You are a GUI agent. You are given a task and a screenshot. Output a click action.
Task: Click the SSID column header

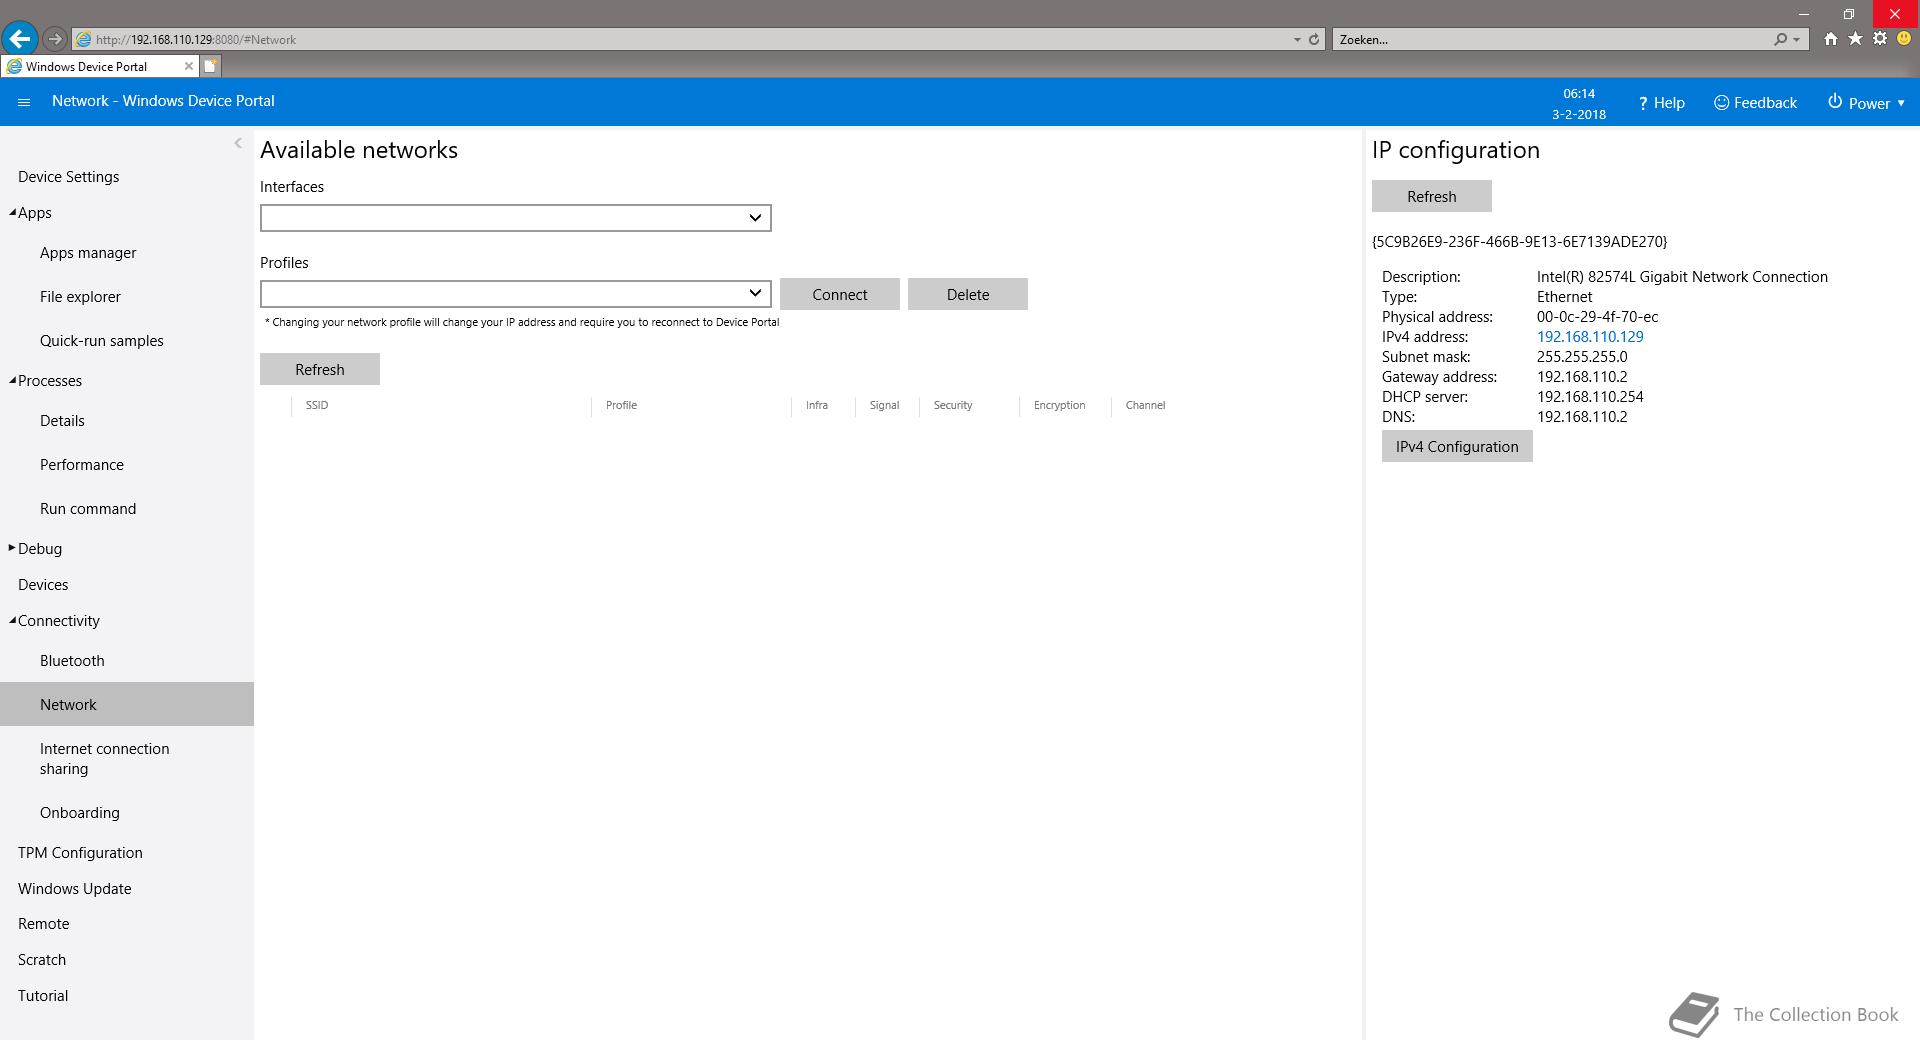click(317, 405)
